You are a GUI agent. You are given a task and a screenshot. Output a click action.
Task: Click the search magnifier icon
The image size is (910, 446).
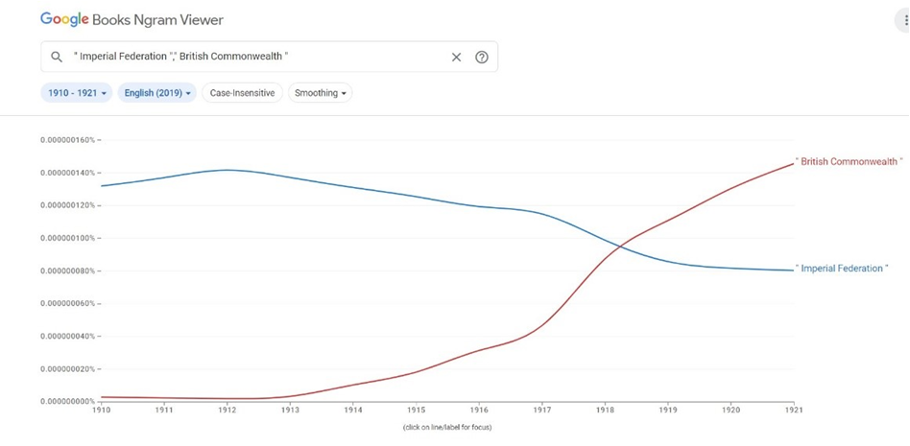click(57, 57)
